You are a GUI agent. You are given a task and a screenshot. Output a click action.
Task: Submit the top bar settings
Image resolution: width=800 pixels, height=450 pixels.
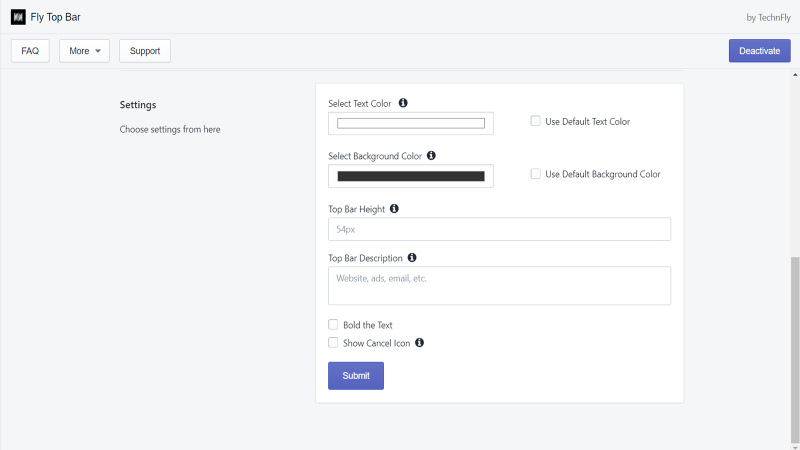[x=356, y=376]
